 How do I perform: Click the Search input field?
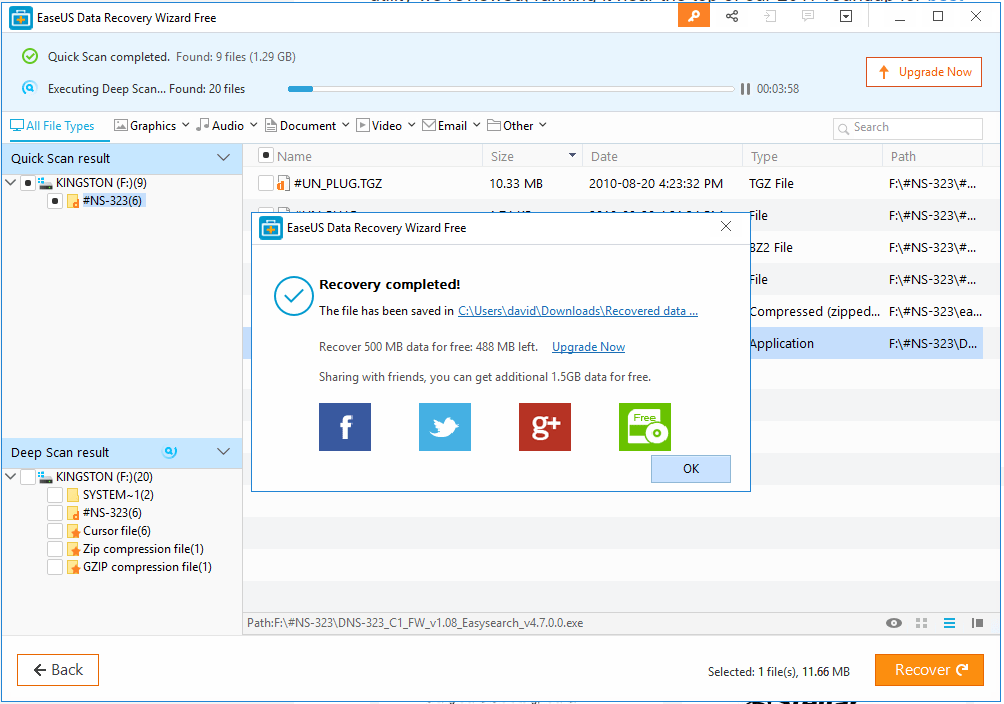907,128
